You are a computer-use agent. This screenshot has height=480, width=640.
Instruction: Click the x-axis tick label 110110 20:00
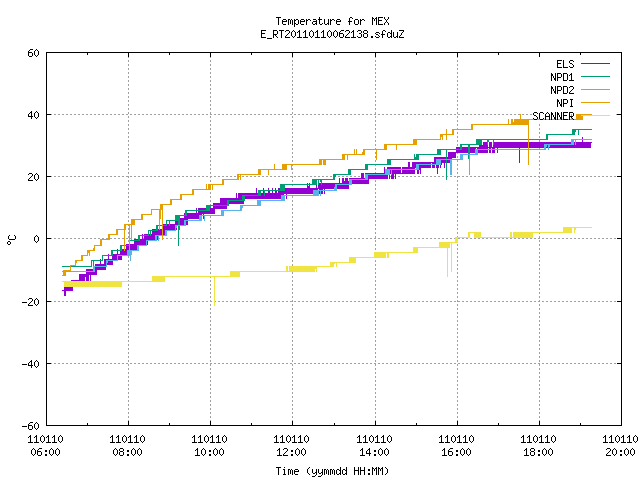pos(620,446)
